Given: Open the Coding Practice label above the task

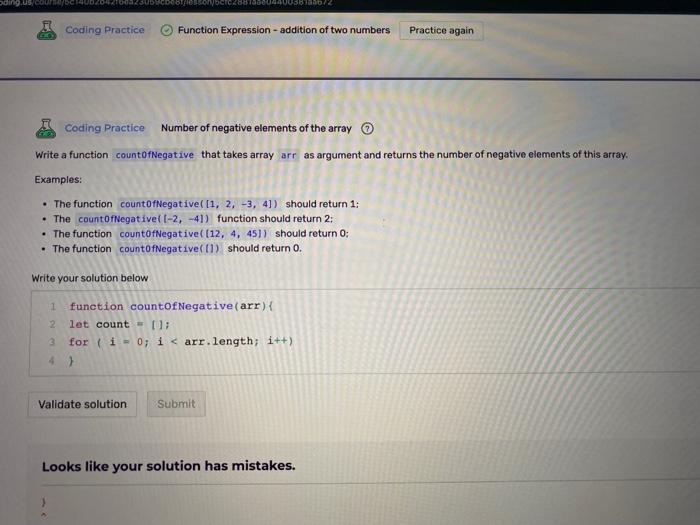Looking at the screenshot, I should coord(104,128).
